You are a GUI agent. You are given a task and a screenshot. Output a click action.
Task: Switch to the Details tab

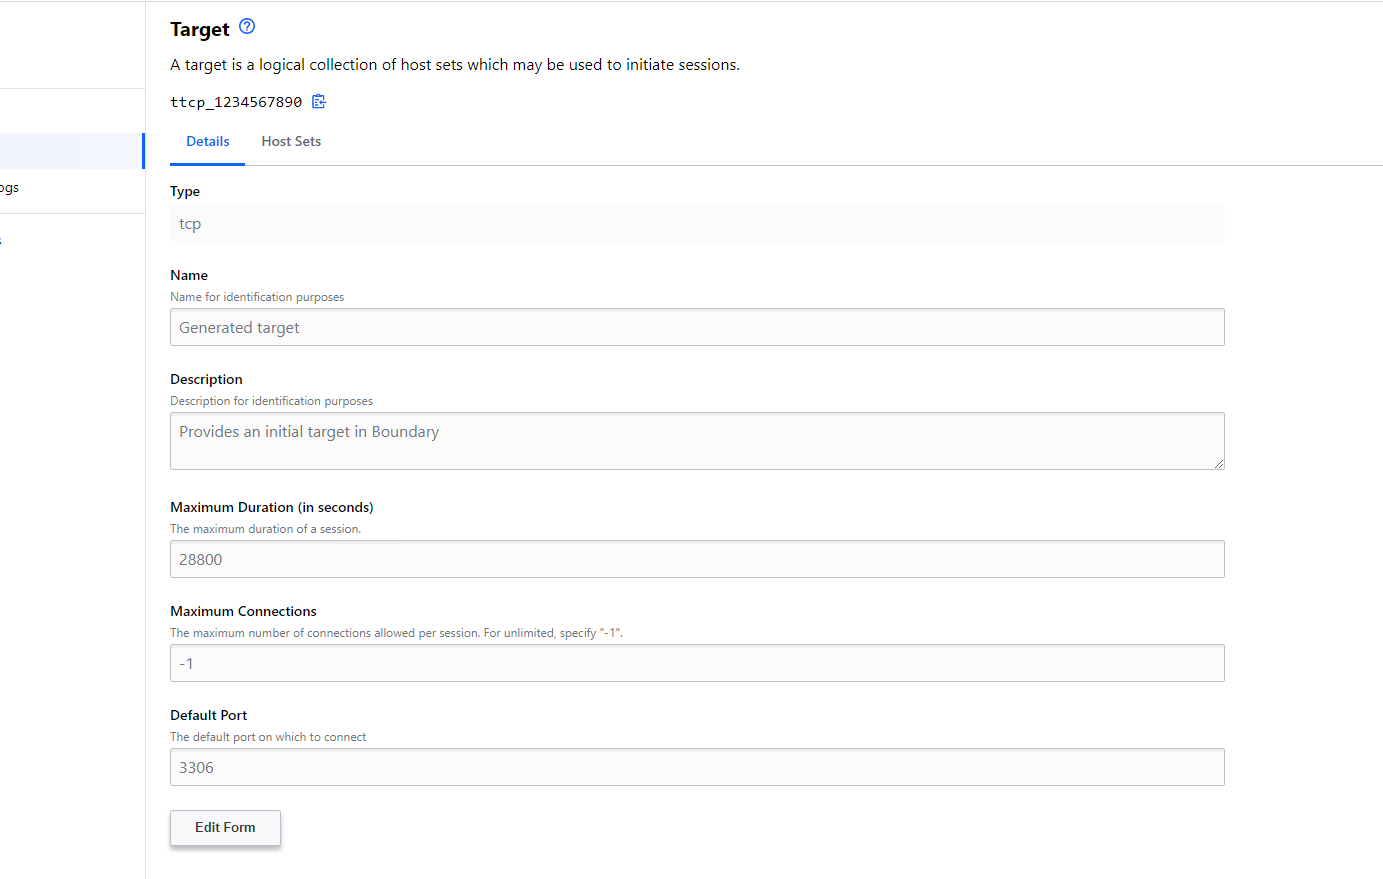point(208,142)
